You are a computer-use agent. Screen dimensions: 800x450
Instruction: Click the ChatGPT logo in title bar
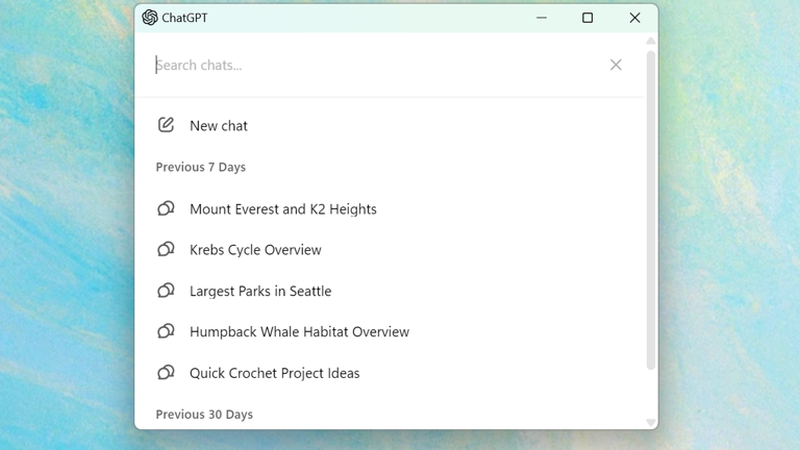(x=150, y=17)
